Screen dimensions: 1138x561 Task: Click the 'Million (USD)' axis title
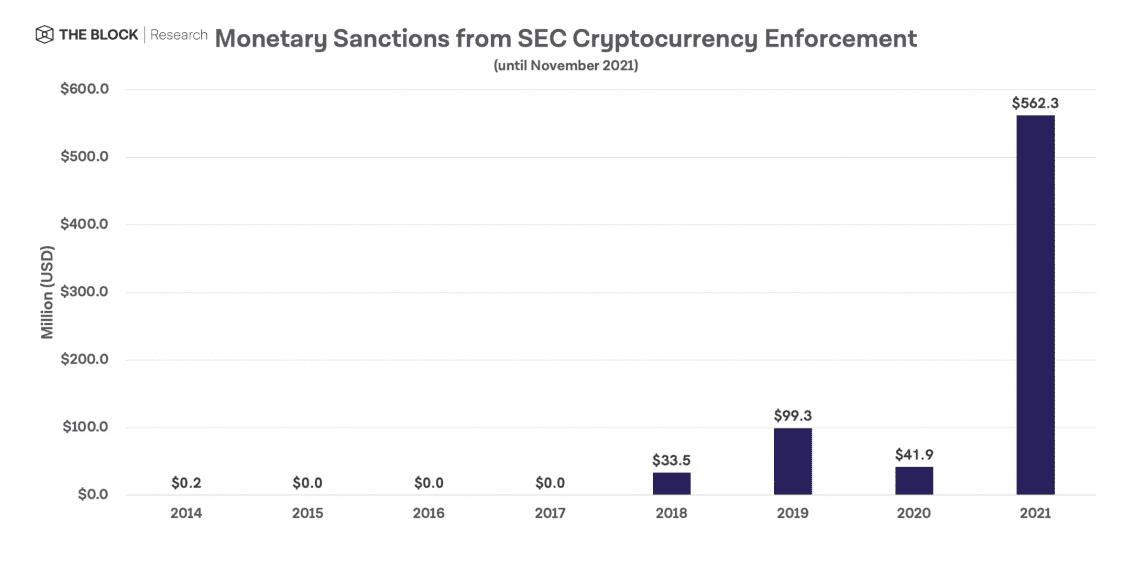coord(47,291)
